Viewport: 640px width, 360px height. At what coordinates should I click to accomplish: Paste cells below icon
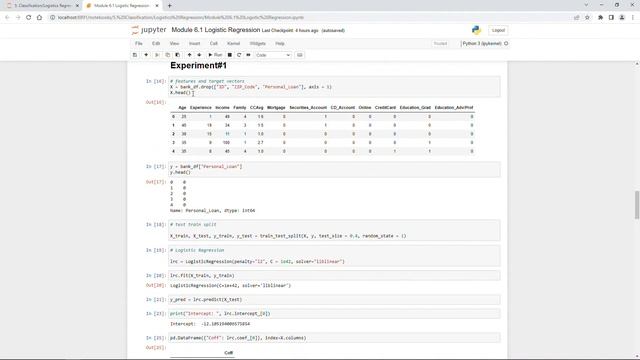click(x=178, y=55)
